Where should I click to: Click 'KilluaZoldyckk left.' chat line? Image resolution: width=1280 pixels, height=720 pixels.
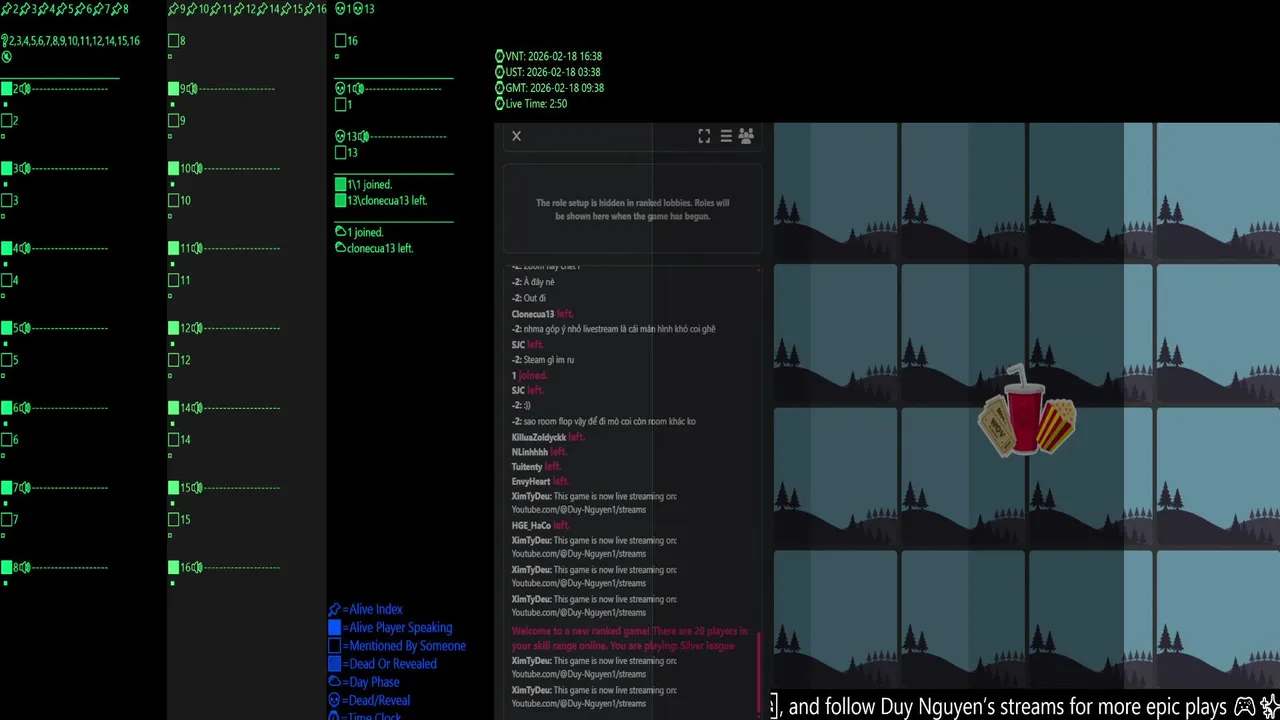click(x=548, y=437)
